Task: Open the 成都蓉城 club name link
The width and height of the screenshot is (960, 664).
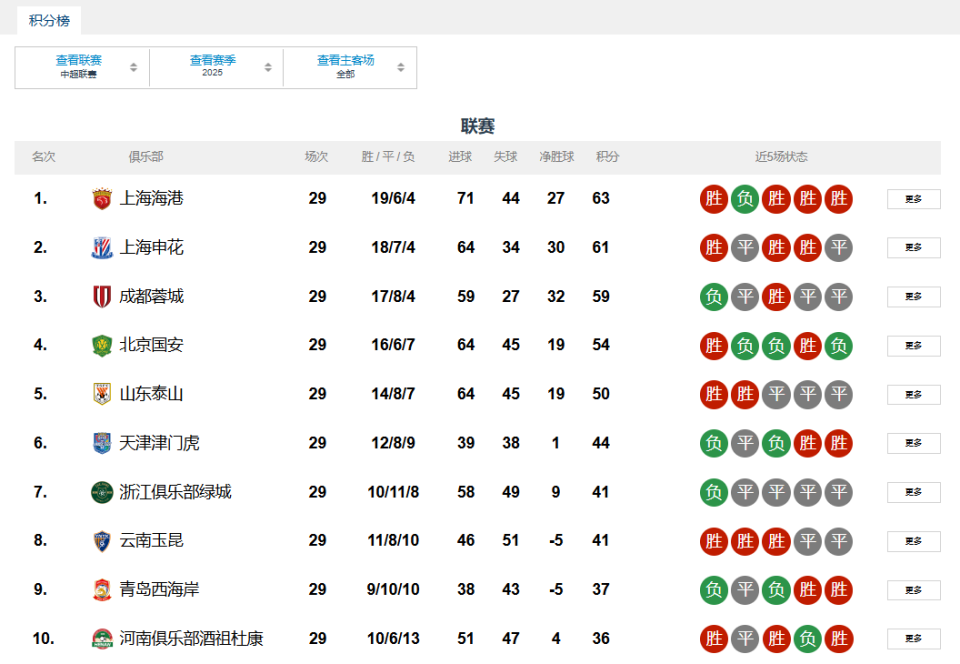Action: click(x=151, y=296)
